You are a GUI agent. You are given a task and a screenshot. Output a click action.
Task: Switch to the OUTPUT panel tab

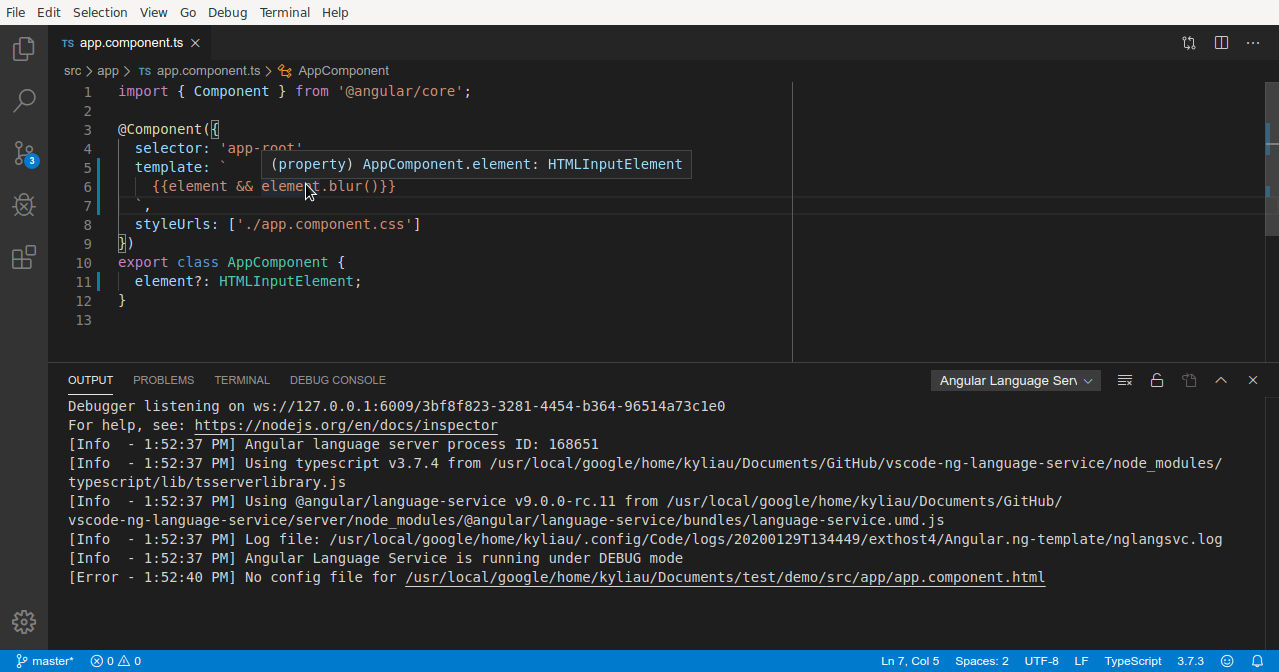tap(90, 380)
